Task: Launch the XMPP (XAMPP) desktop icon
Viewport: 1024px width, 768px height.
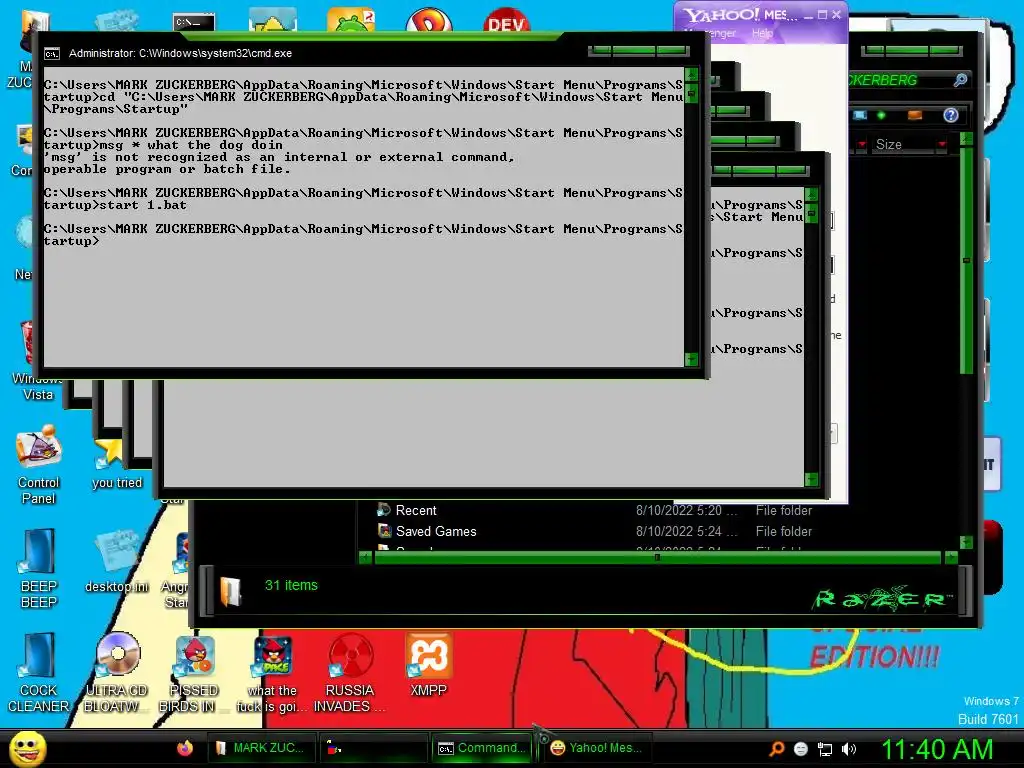Action: 428,665
